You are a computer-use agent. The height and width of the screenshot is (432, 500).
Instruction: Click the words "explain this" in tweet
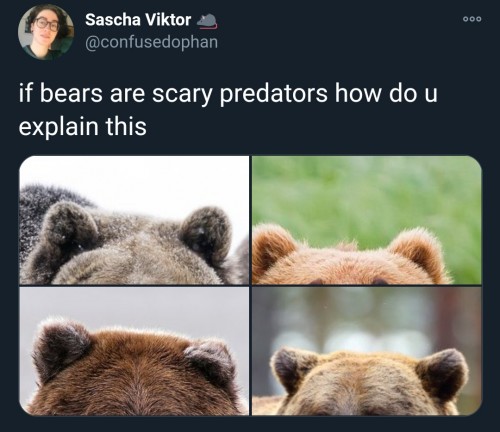tap(83, 127)
